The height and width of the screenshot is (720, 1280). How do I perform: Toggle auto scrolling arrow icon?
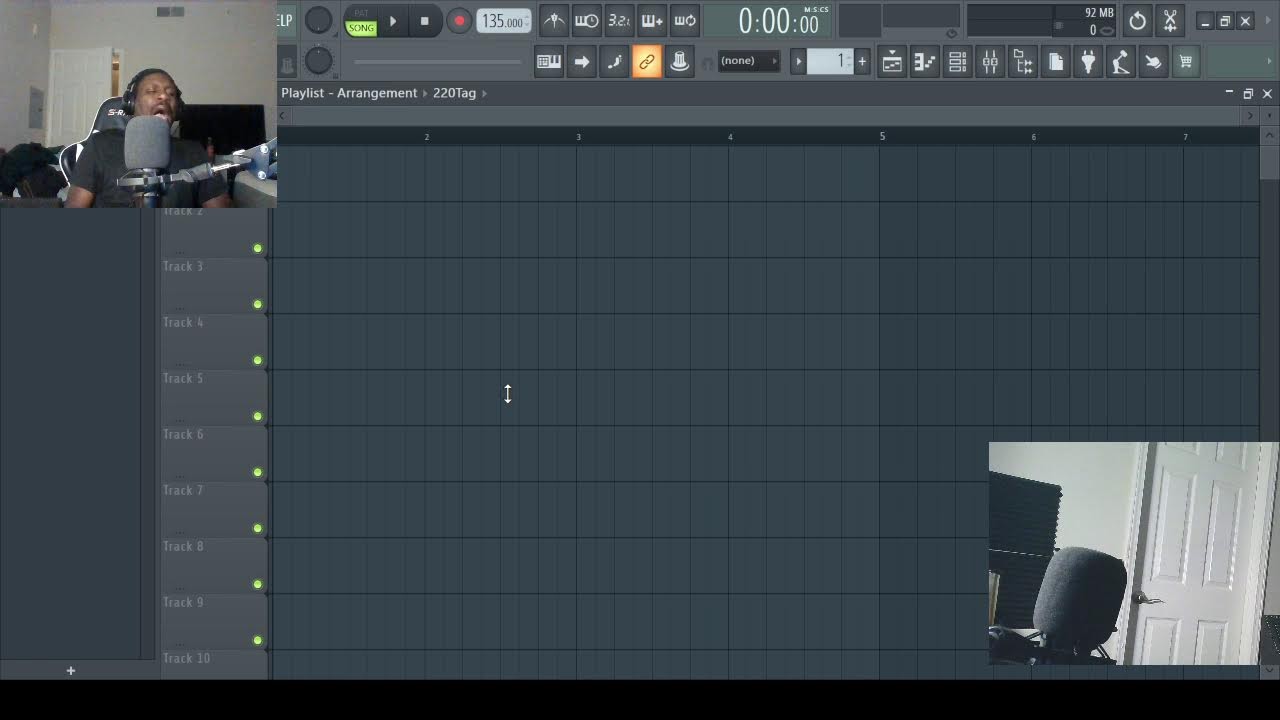tap(581, 61)
